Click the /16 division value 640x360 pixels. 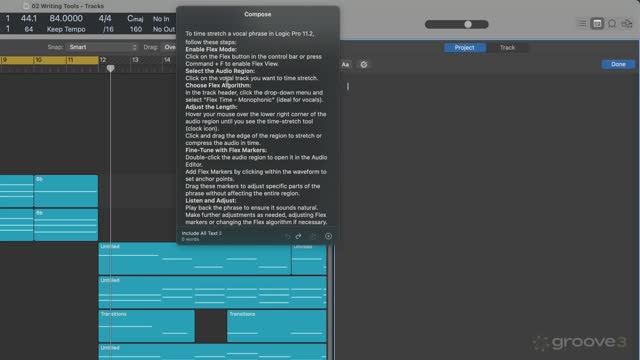(x=108, y=29)
